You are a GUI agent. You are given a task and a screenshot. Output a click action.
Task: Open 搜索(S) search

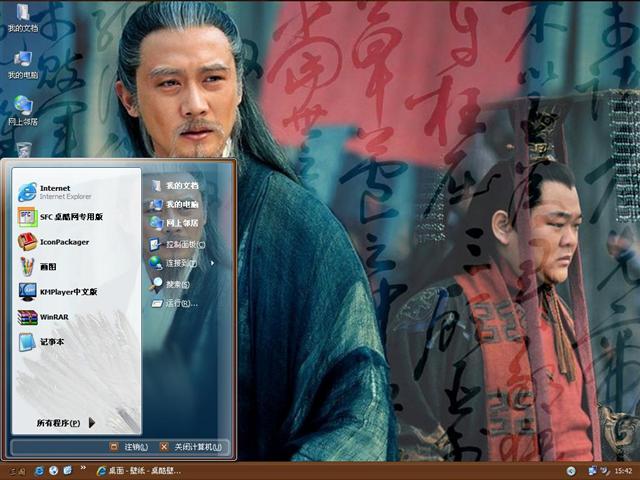pyautogui.click(x=170, y=284)
